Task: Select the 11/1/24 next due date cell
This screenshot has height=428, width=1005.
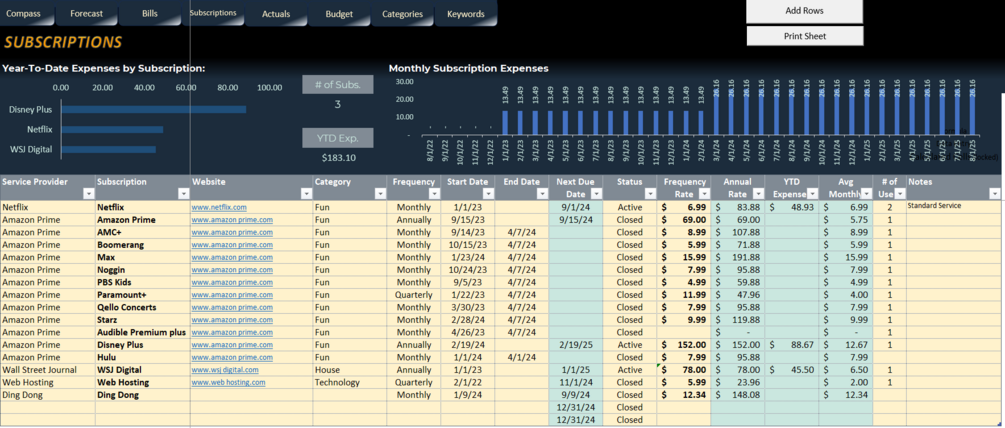Action: pyautogui.click(x=576, y=383)
